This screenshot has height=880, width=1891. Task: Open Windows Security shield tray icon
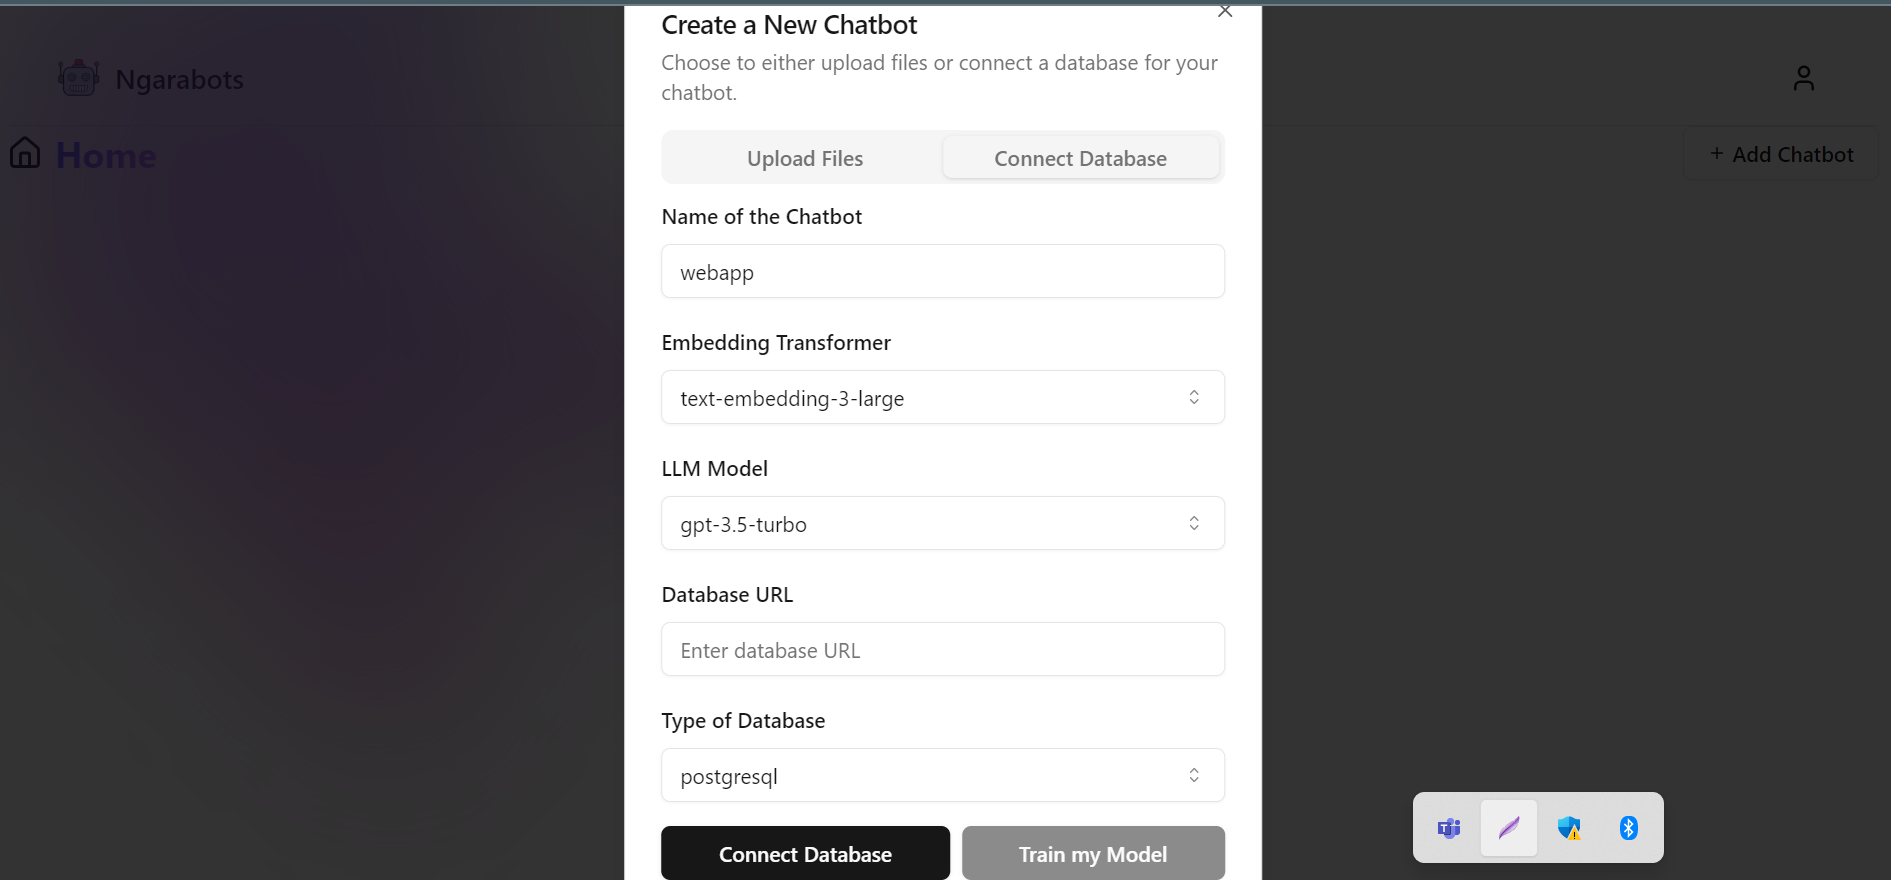click(1569, 828)
